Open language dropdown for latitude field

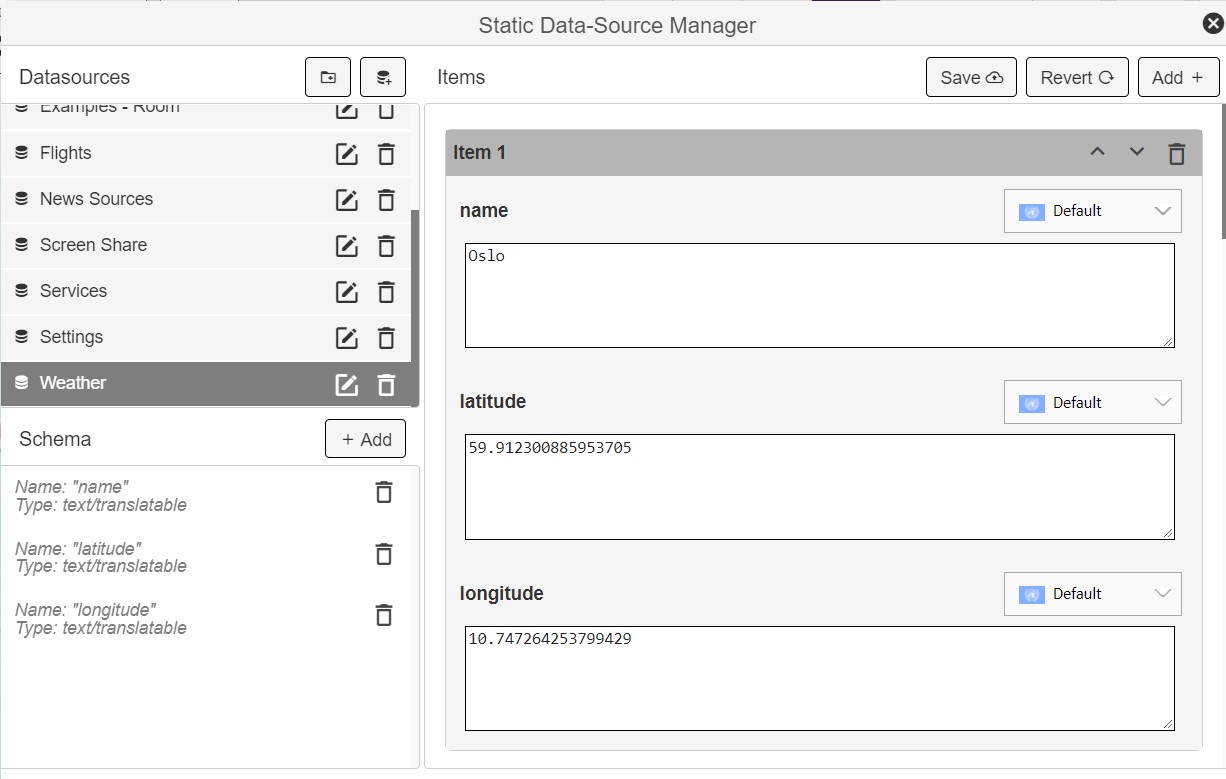click(x=1092, y=402)
